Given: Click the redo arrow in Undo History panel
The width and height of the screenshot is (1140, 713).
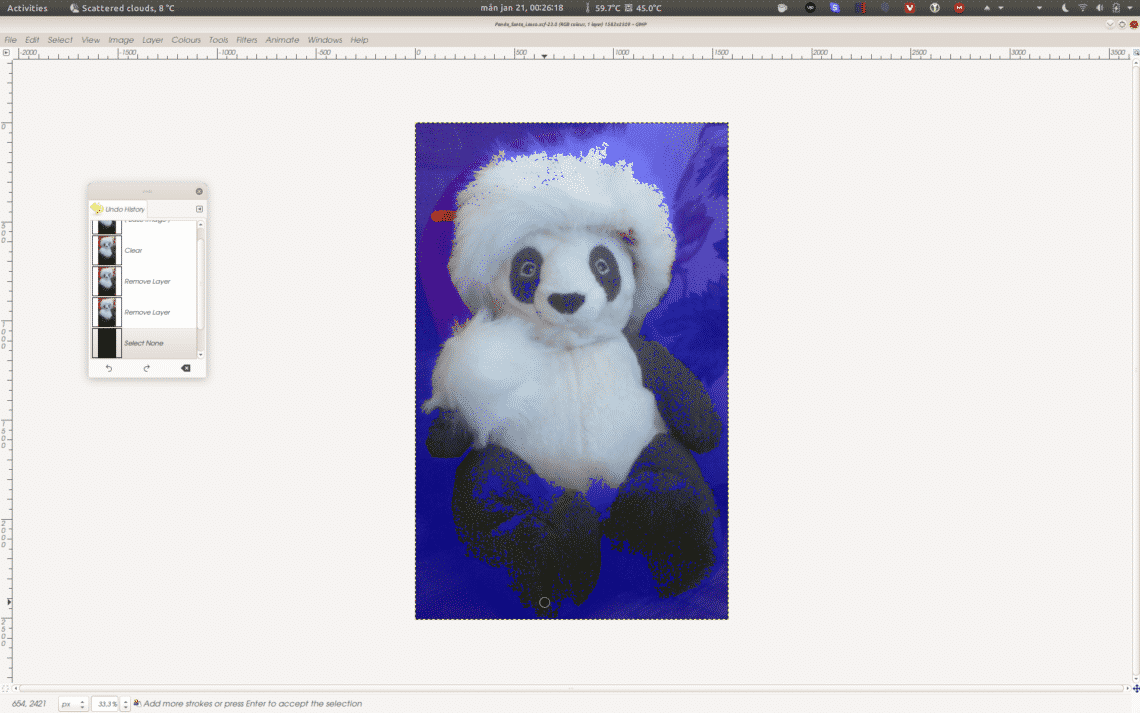Looking at the screenshot, I should coord(147,368).
